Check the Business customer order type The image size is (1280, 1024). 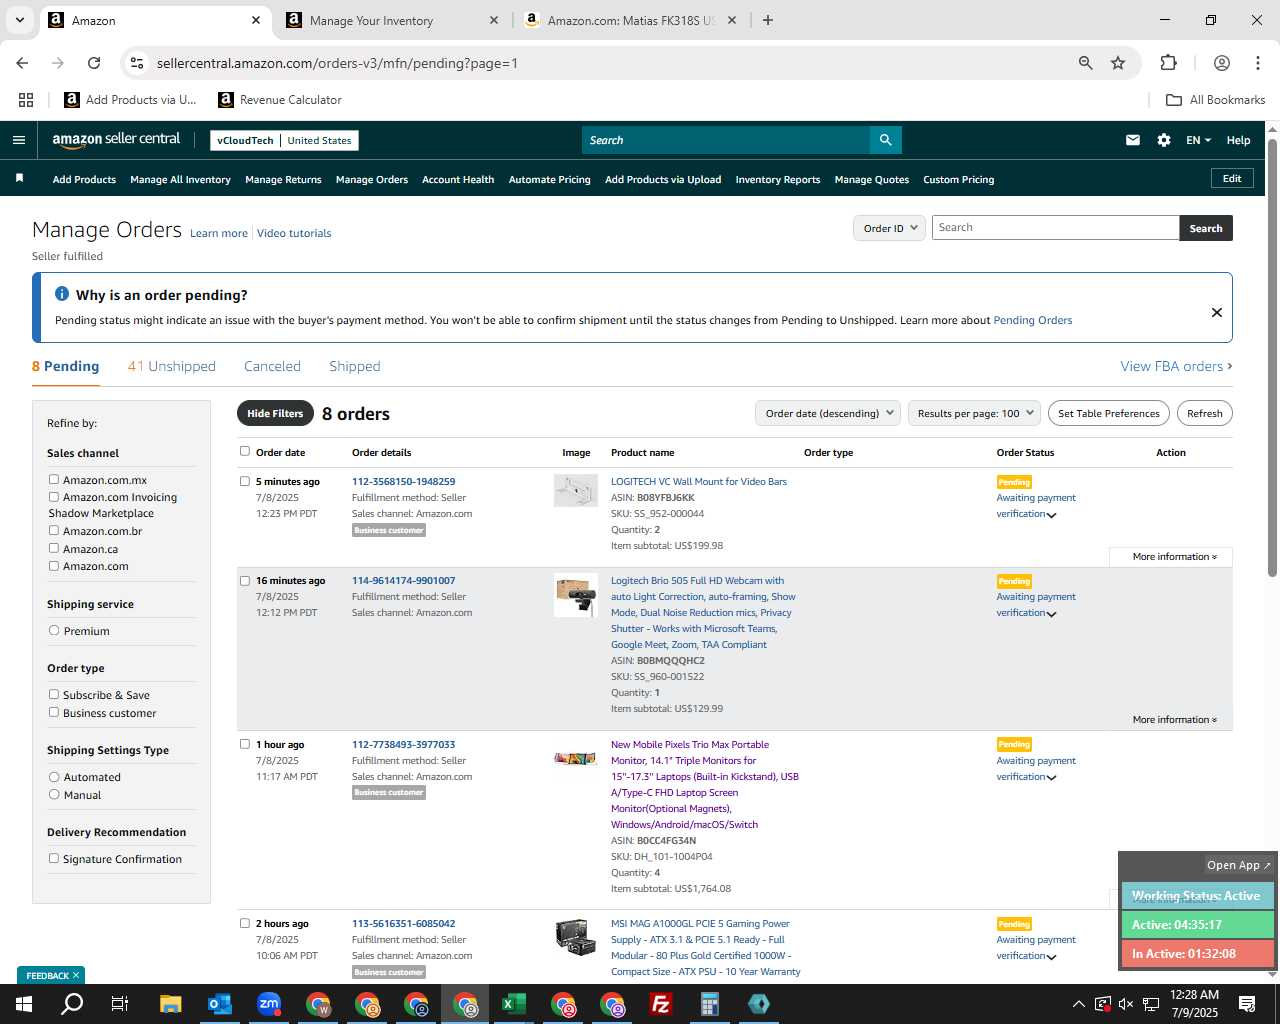point(54,712)
